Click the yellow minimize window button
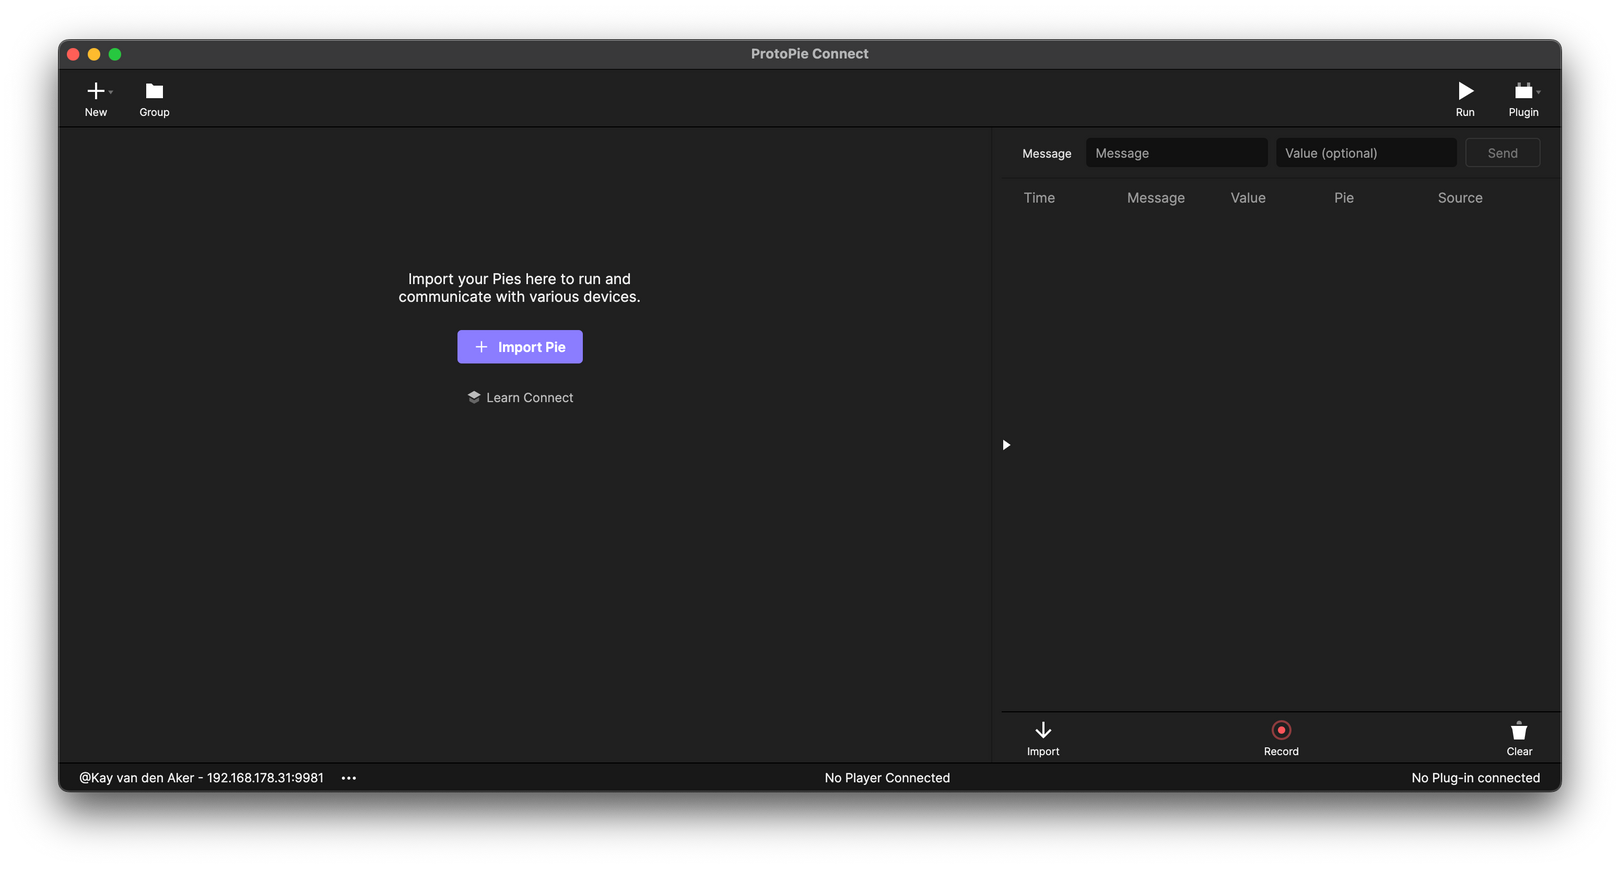Screen dimensions: 1620x869 (x=94, y=54)
